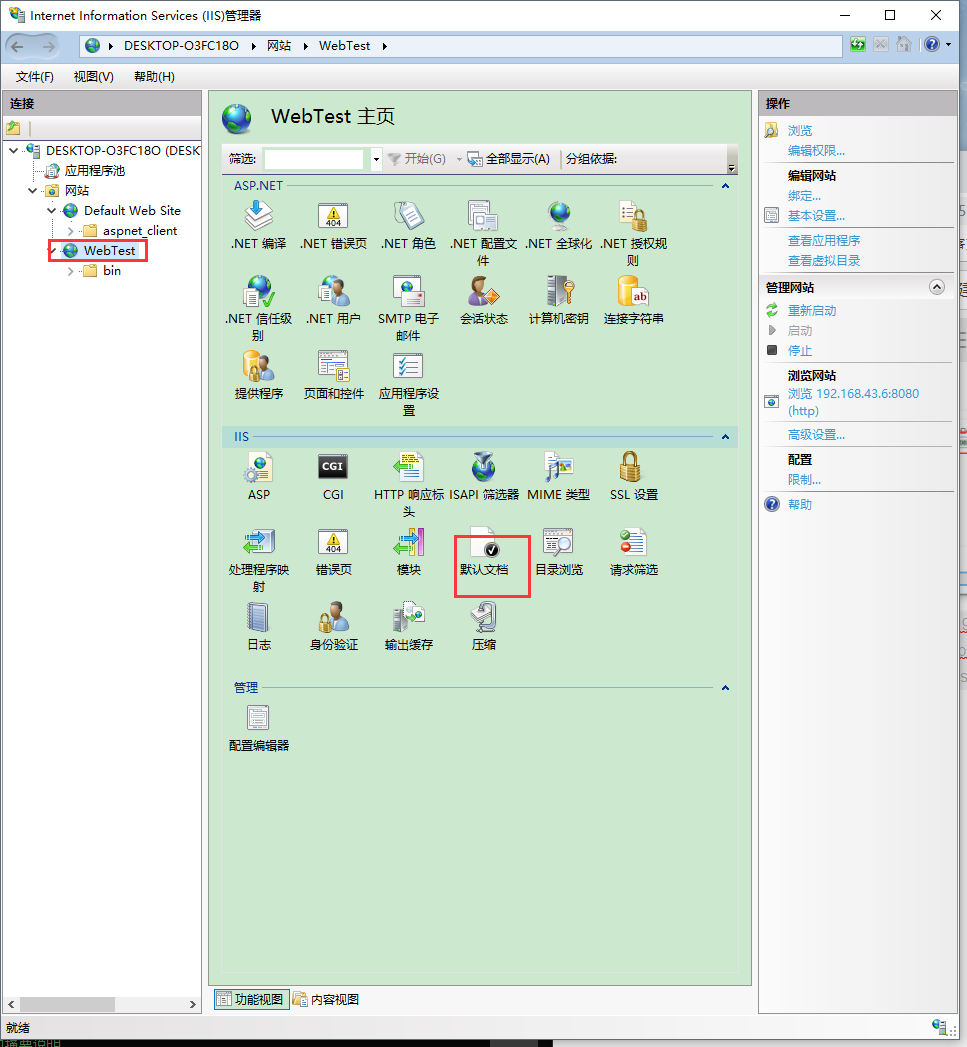Viewport: 967px width, 1047px height.
Task: Click the 重新启动 action link
Action: coord(812,310)
